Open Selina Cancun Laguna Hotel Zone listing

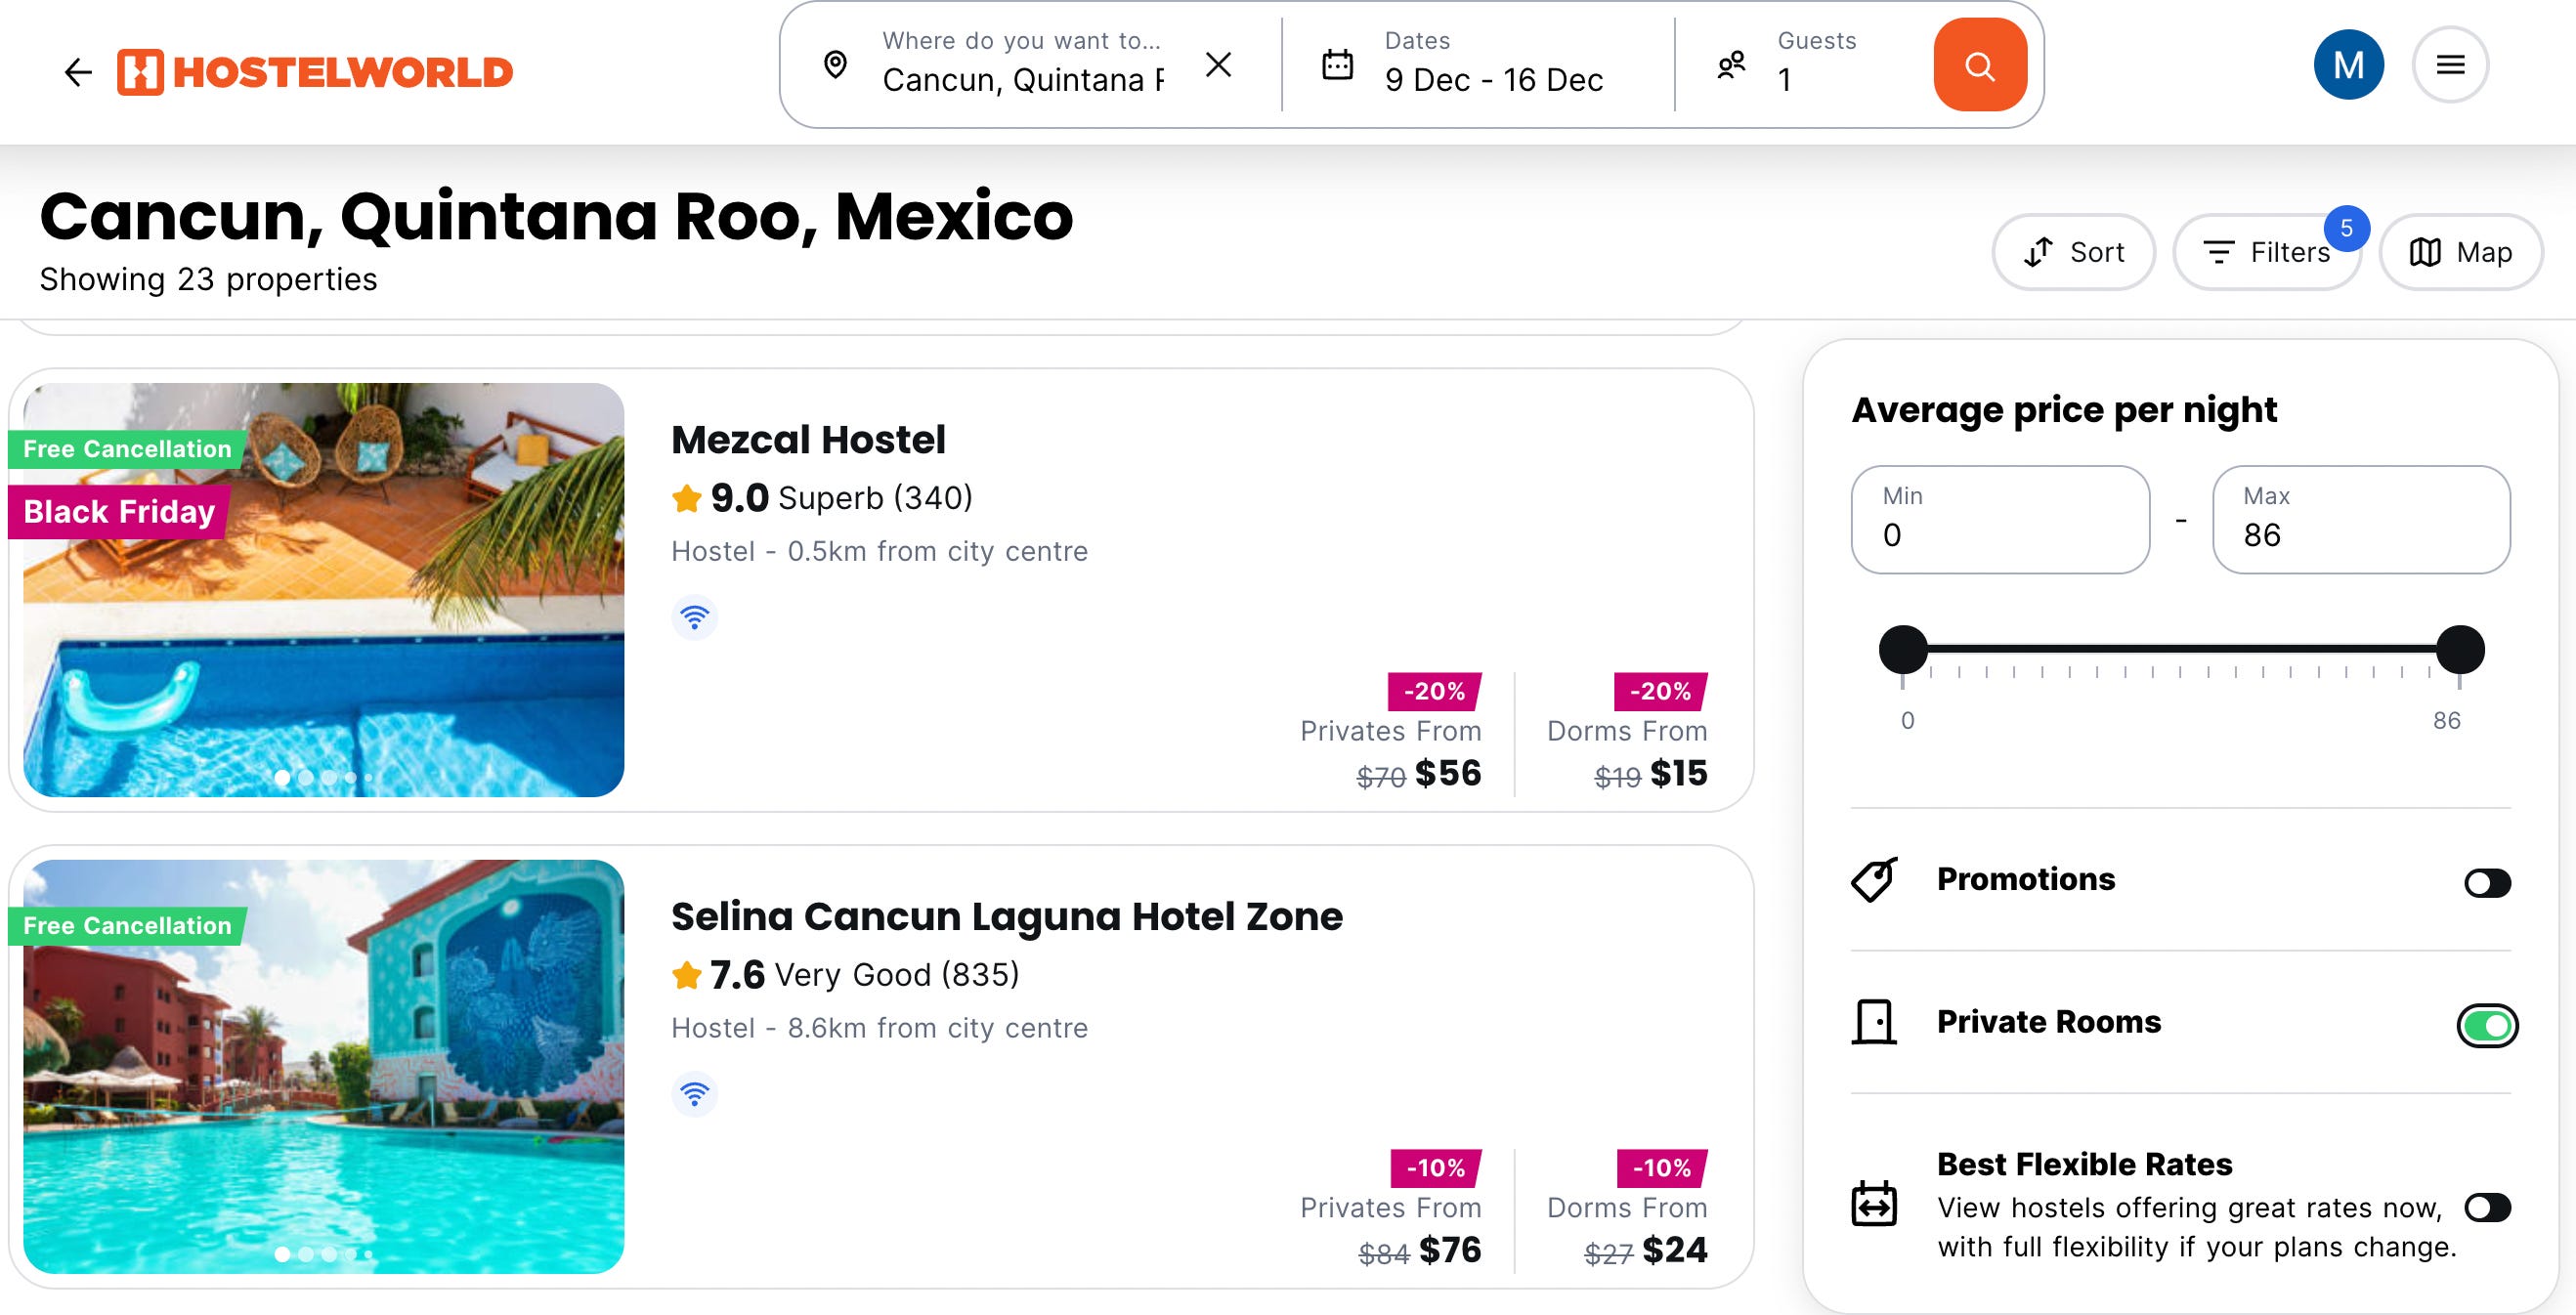point(1006,916)
